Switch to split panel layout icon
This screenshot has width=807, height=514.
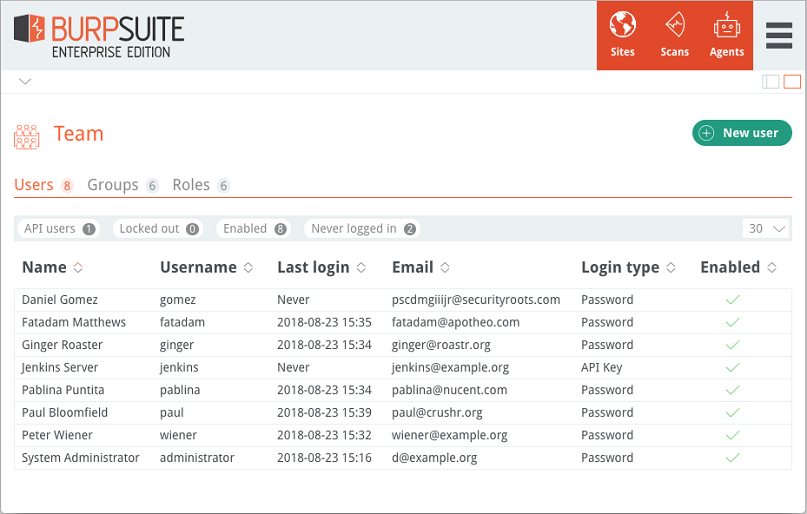pyautogui.click(x=770, y=82)
